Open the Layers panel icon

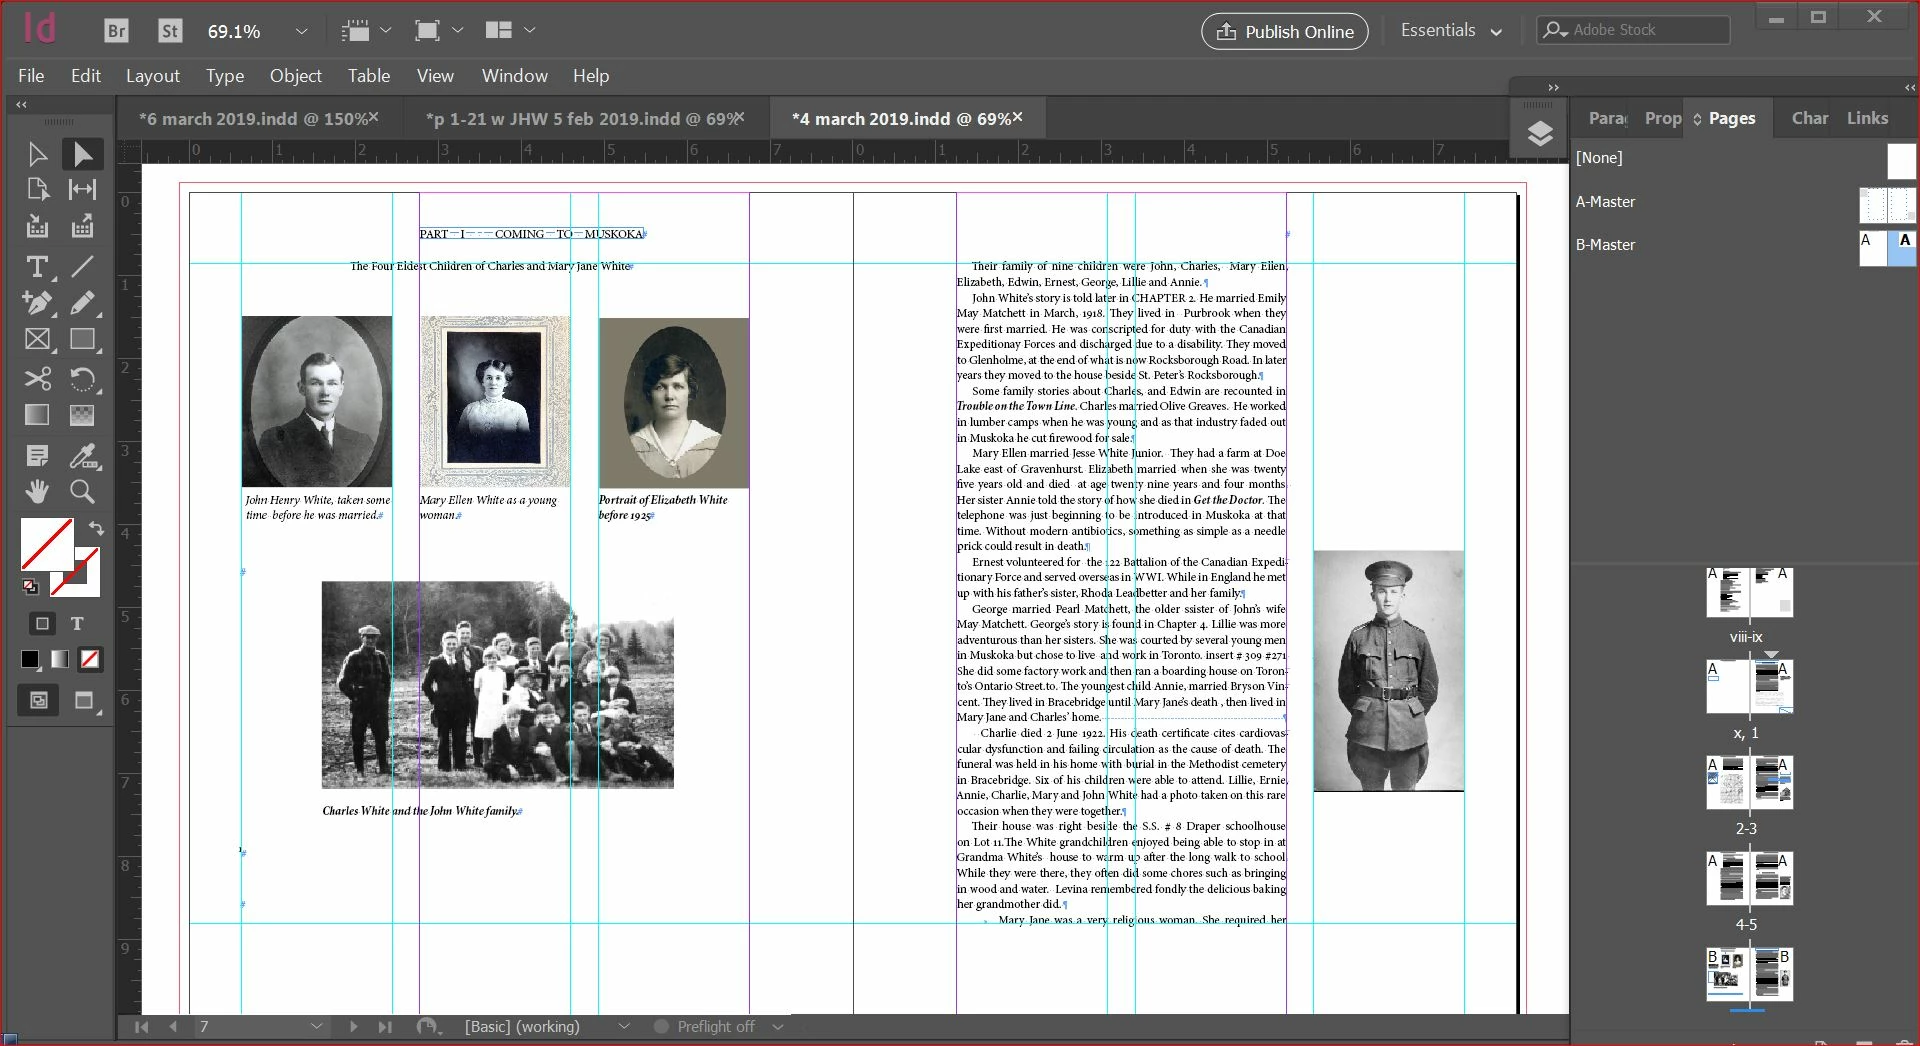click(x=1540, y=133)
